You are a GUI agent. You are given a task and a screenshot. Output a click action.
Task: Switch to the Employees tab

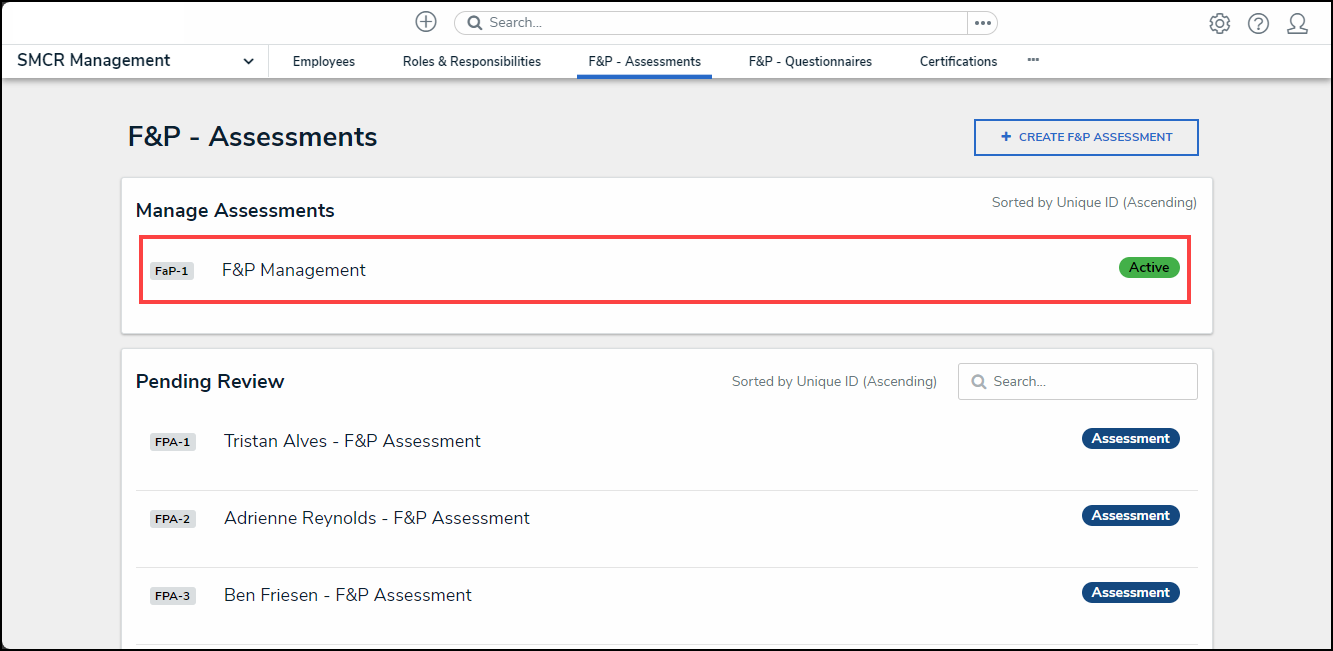(x=323, y=61)
